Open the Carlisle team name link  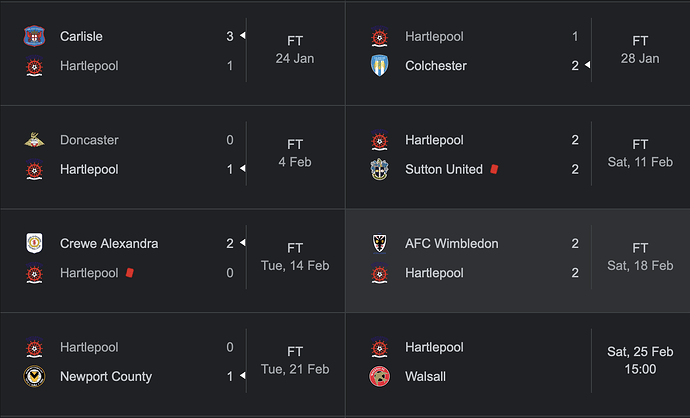(x=81, y=36)
